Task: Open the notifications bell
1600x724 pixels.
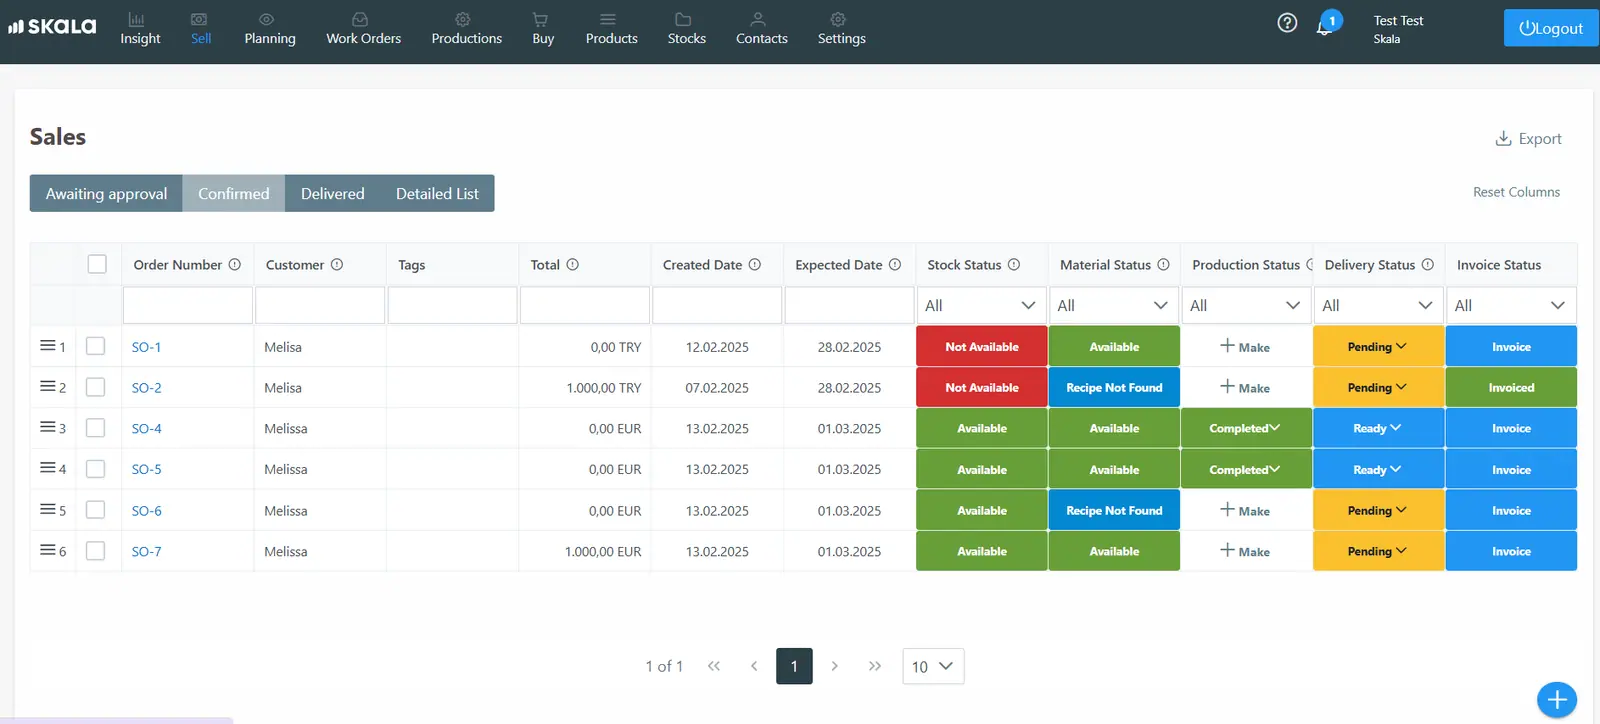Action: [1324, 26]
